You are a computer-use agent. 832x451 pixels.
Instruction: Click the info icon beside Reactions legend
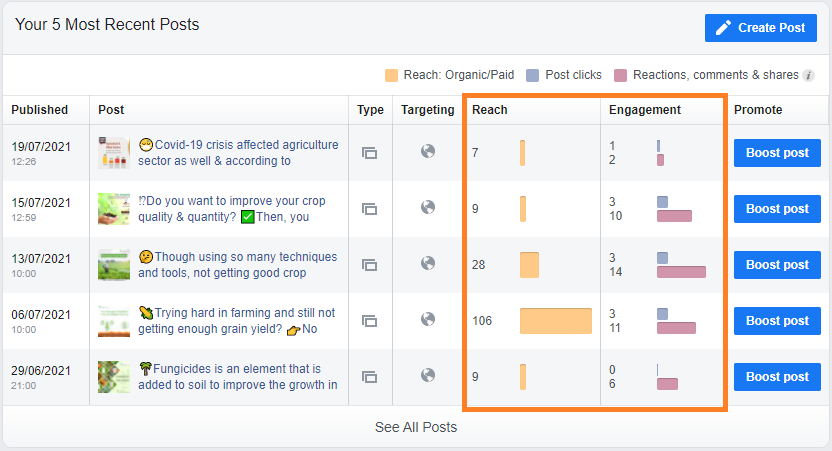click(x=809, y=75)
